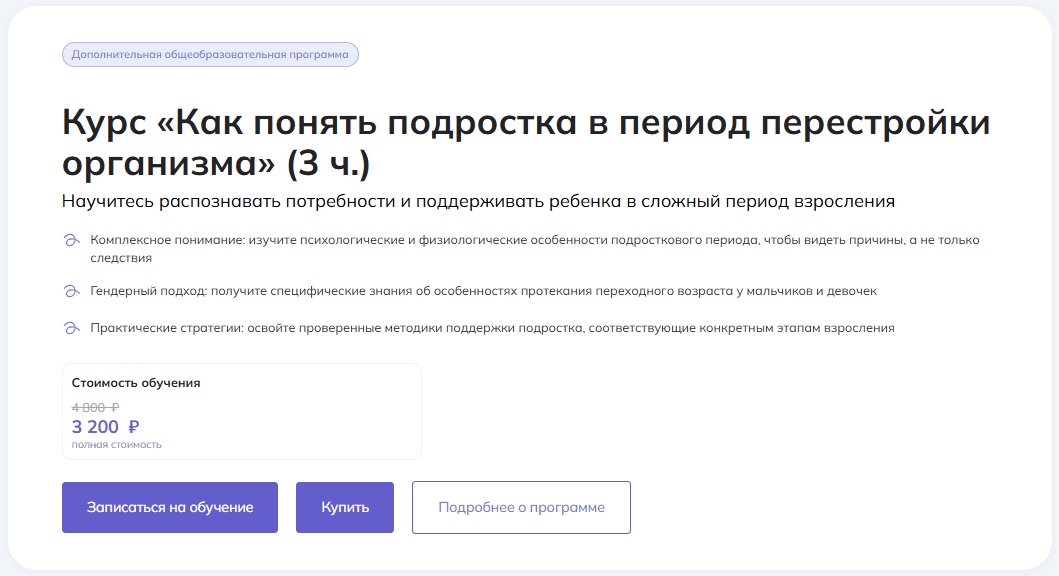Click the 'Комплексное понимание' bullet text
Image resolution: width=1059 pixels, height=576 pixels.
tap(535, 248)
